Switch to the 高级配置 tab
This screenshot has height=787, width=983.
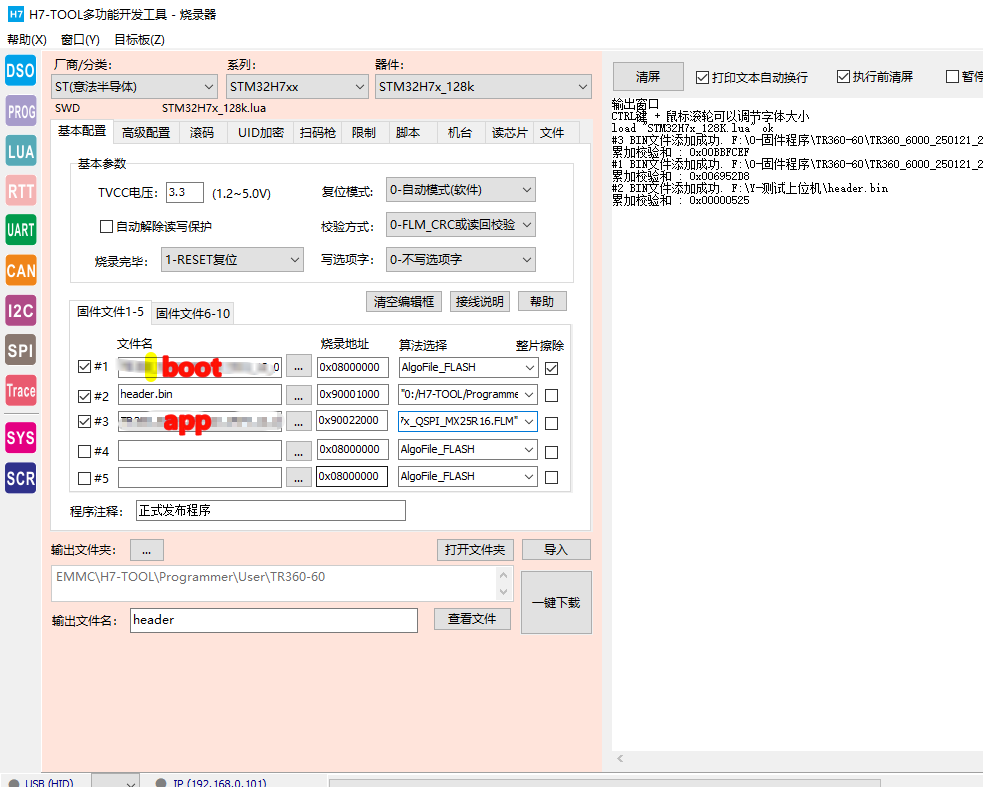click(146, 133)
